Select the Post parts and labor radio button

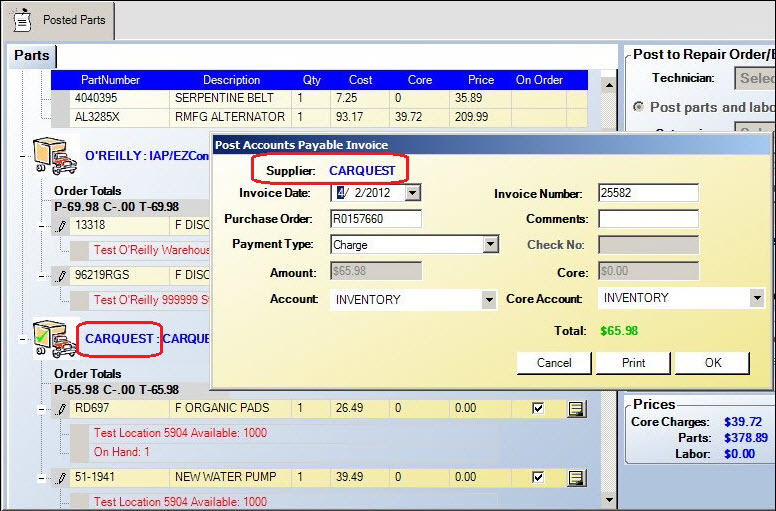[638, 107]
